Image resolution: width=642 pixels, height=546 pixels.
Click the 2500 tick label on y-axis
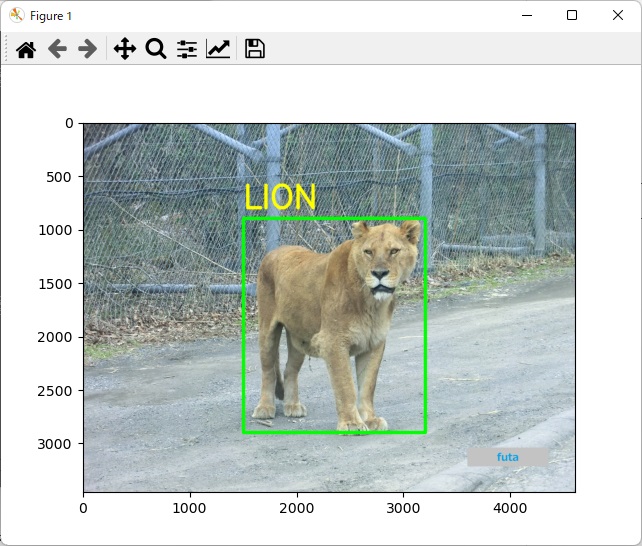click(56, 390)
